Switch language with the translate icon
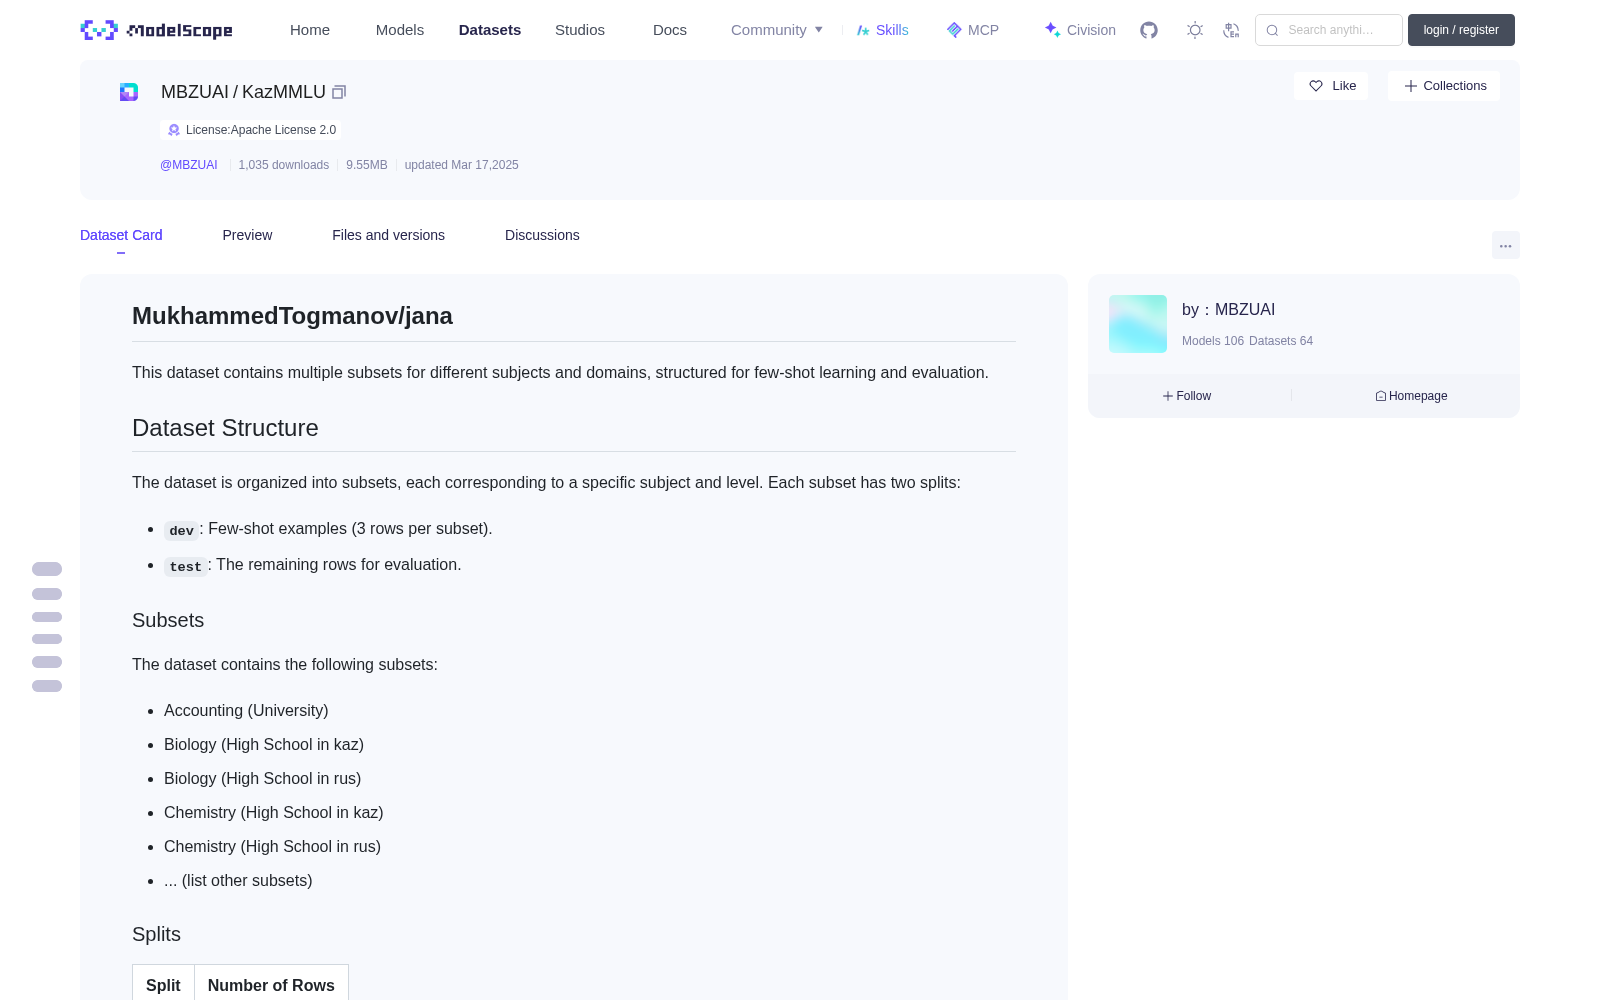 [x=1232, y=30]
